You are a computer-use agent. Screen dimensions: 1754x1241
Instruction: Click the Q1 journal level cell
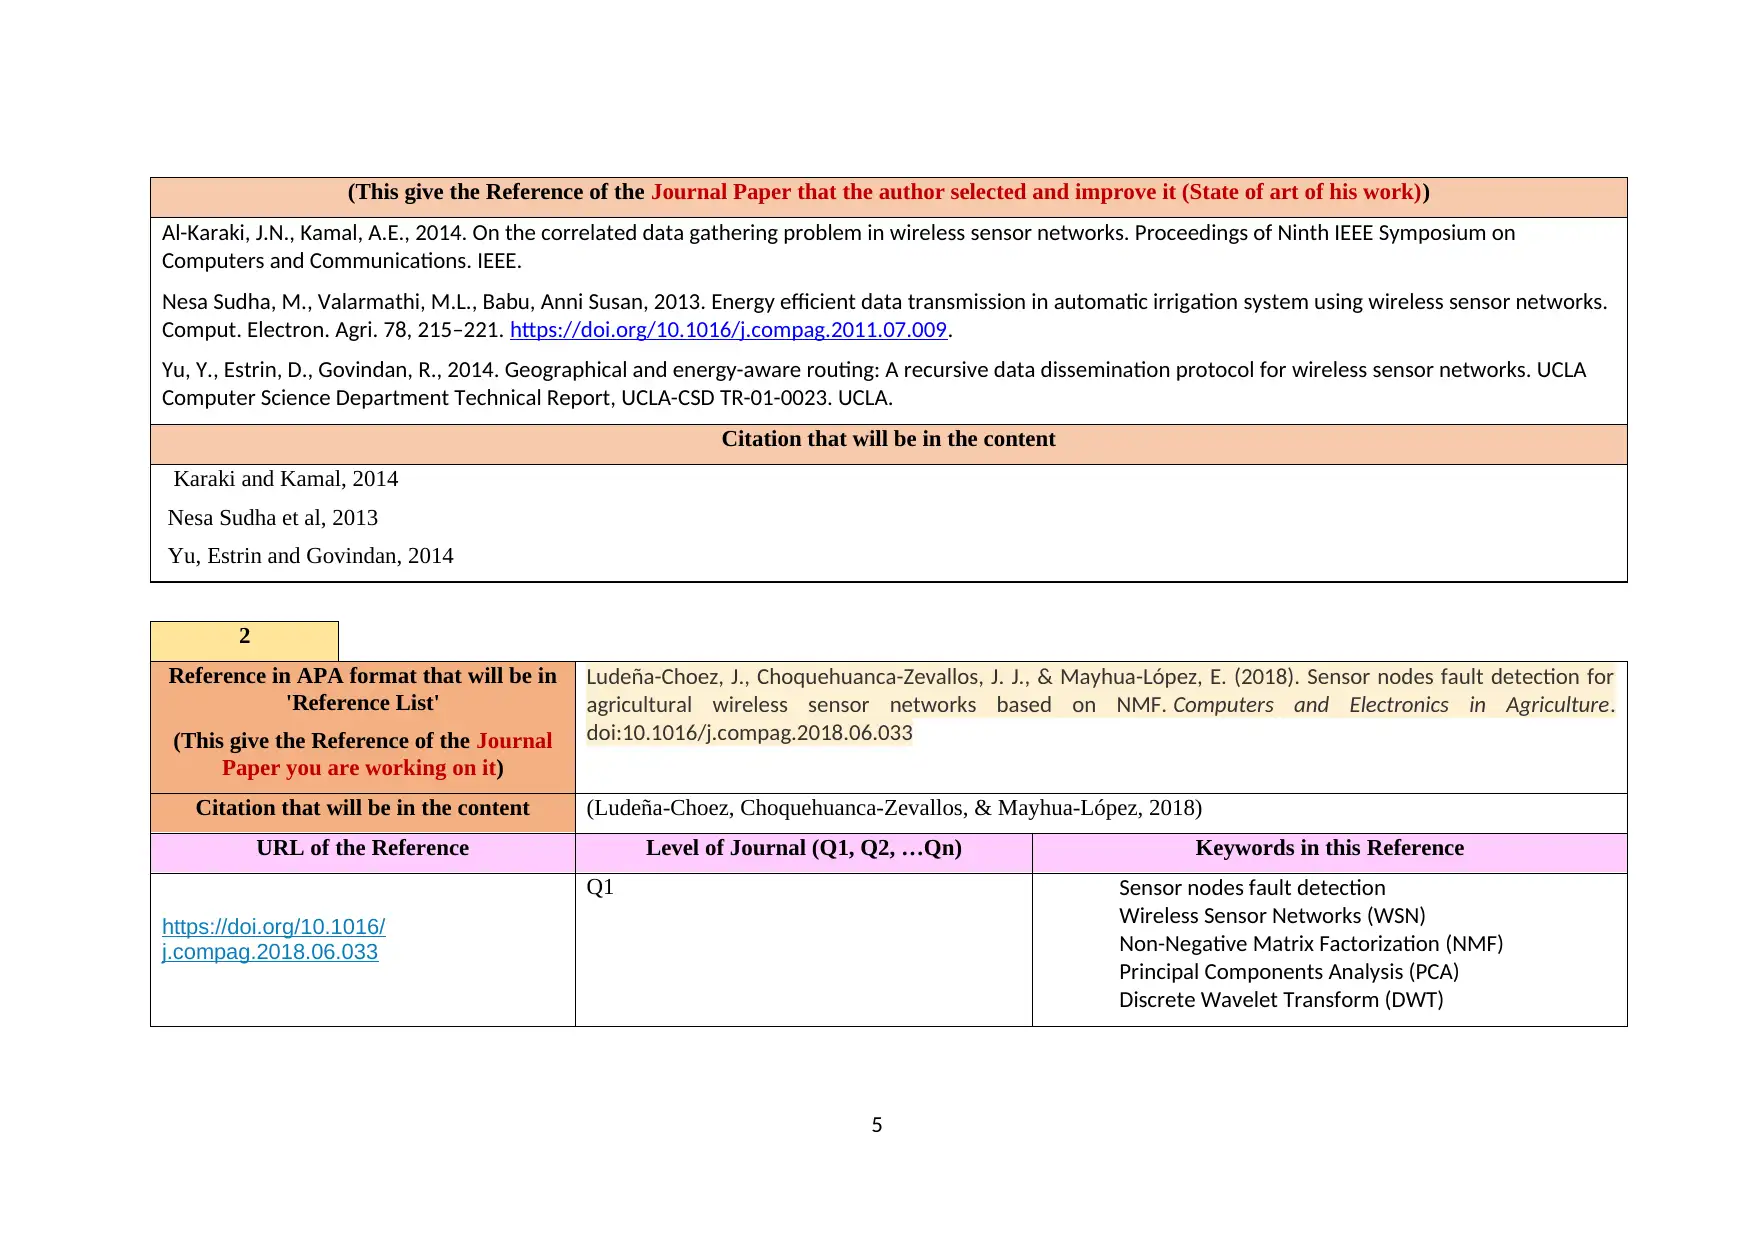[804, 950]
